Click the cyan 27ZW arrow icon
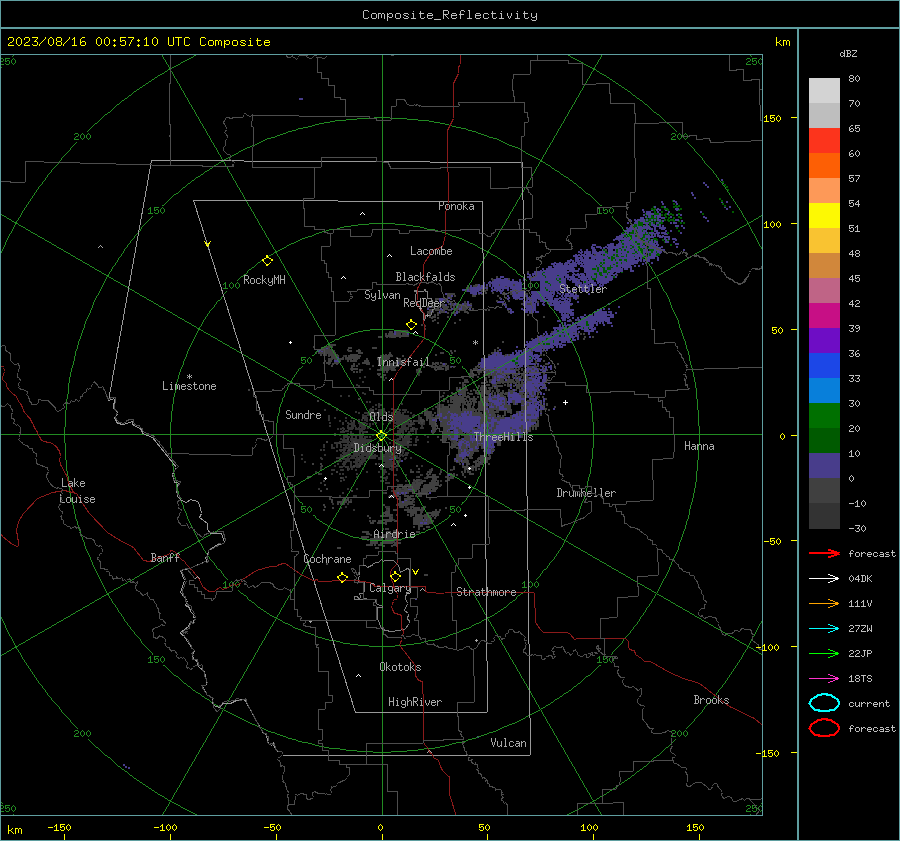Viewport: 900px width, 841px height. 824,629
